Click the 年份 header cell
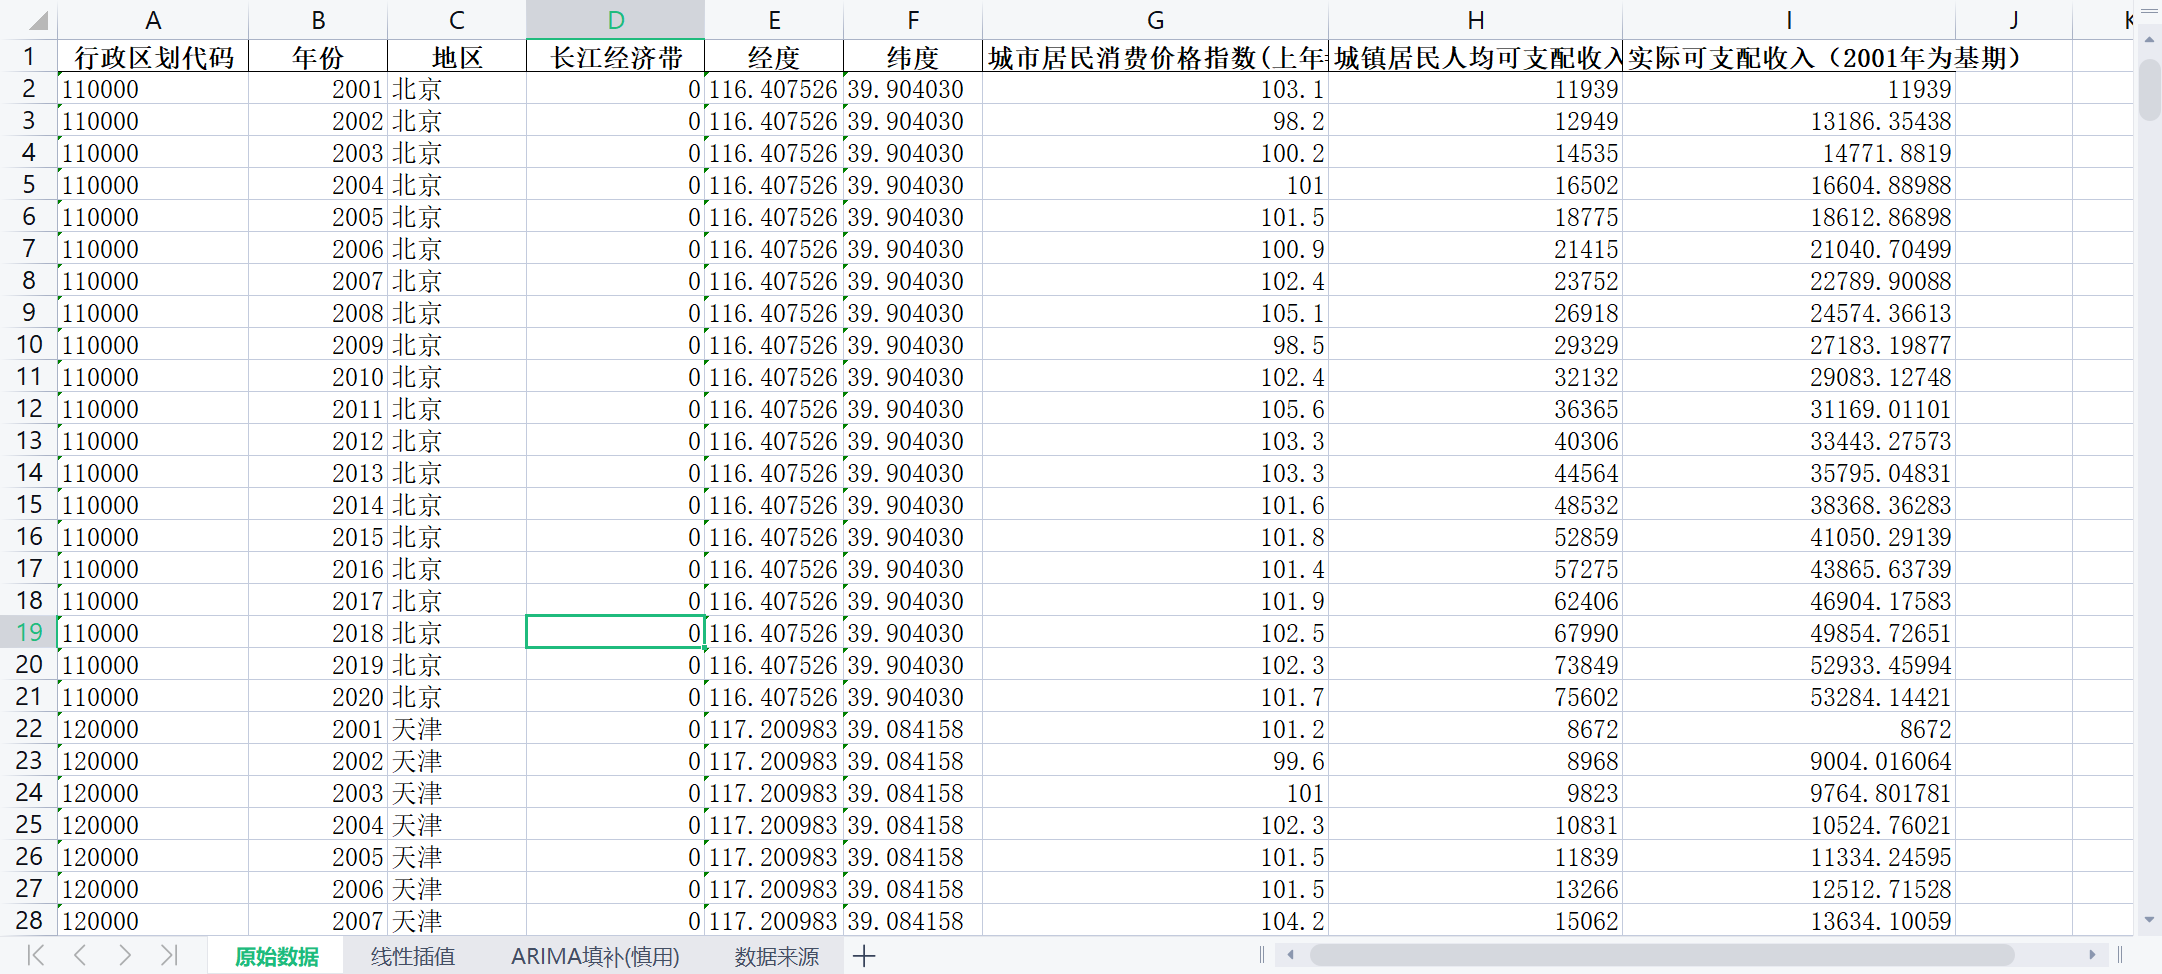 [318, 57]
